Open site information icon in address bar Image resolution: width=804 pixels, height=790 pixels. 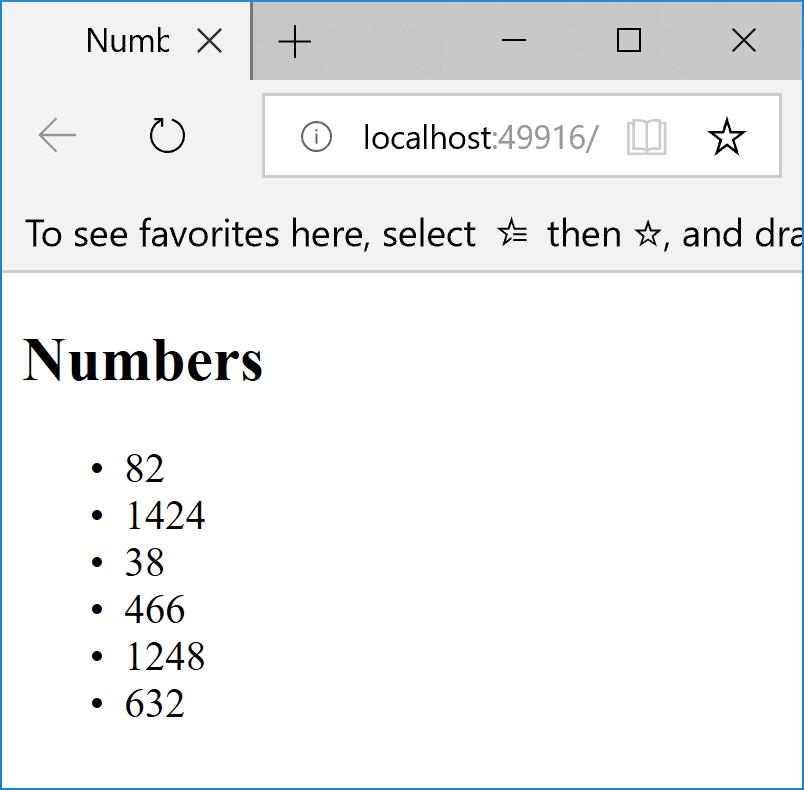click(316, 137)
